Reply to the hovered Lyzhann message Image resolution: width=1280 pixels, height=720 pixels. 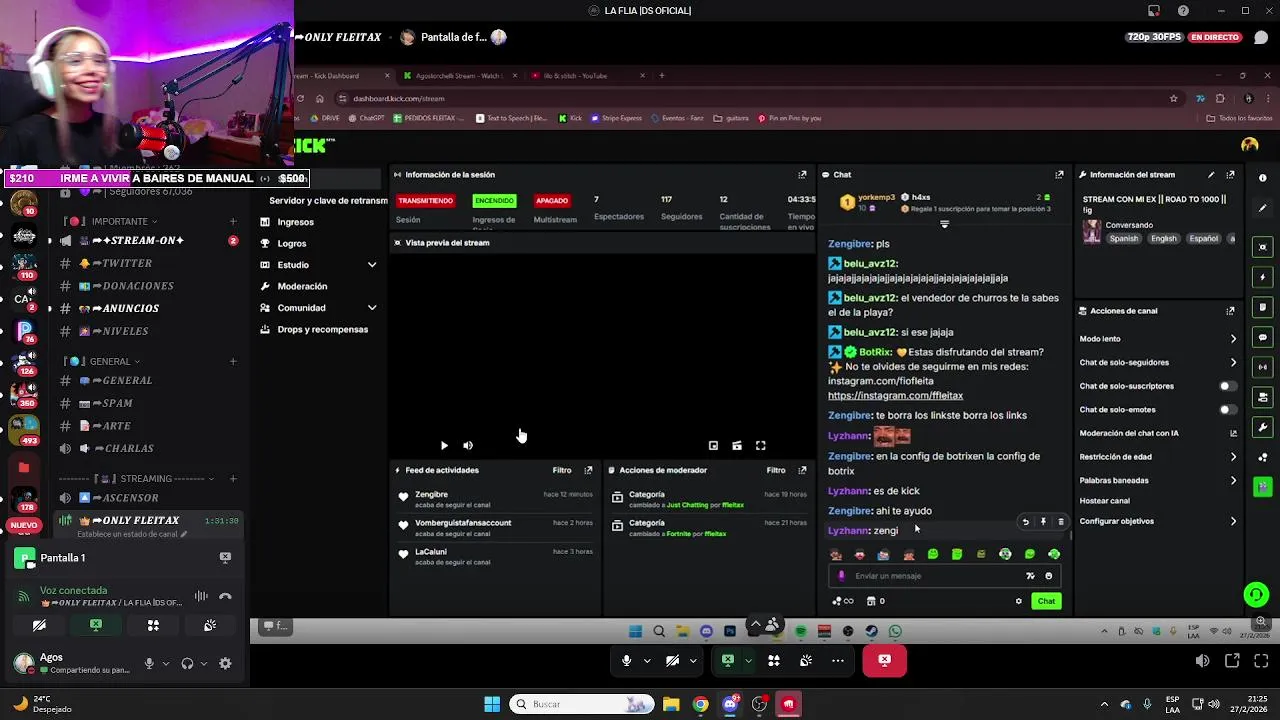(x=1025, y=522)
